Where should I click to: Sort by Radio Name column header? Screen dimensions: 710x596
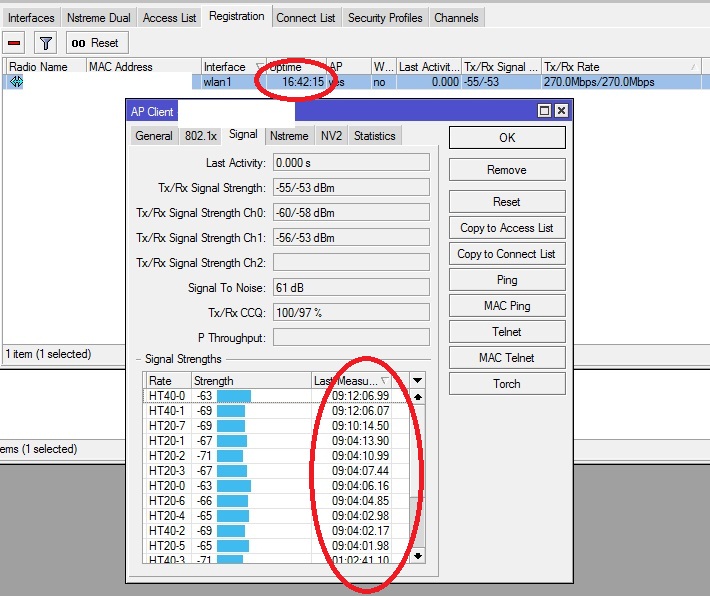tap(45, 67)
